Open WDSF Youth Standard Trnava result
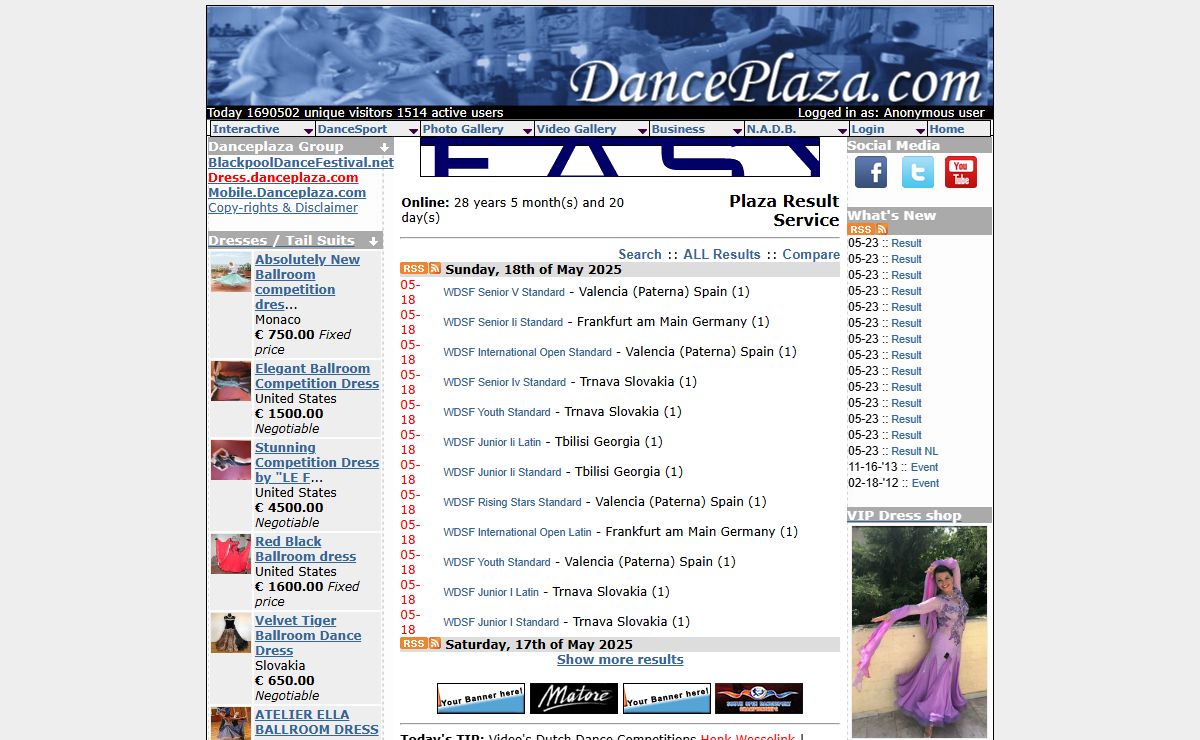 497,413
